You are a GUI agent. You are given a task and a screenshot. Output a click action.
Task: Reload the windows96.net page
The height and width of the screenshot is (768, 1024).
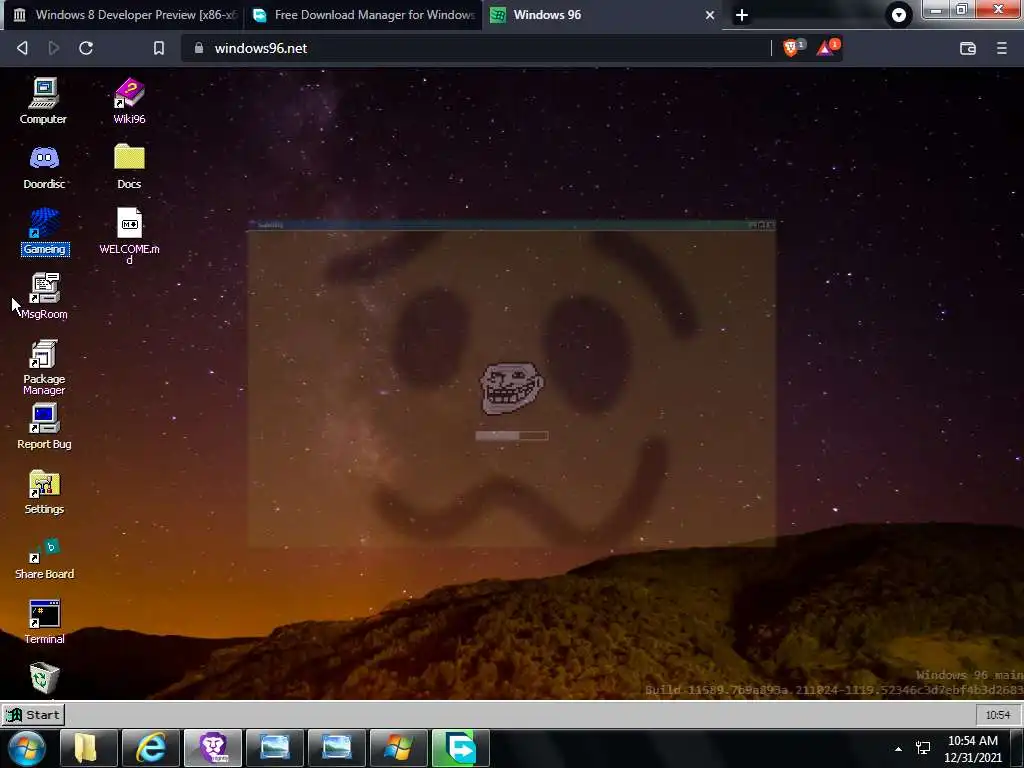86,48
